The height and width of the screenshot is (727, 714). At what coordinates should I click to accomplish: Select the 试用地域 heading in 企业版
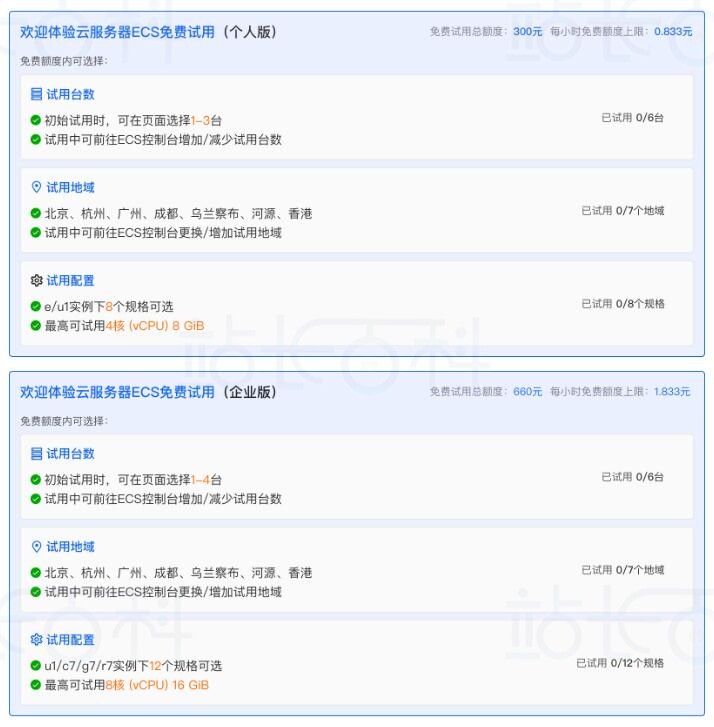click(70, 547)
